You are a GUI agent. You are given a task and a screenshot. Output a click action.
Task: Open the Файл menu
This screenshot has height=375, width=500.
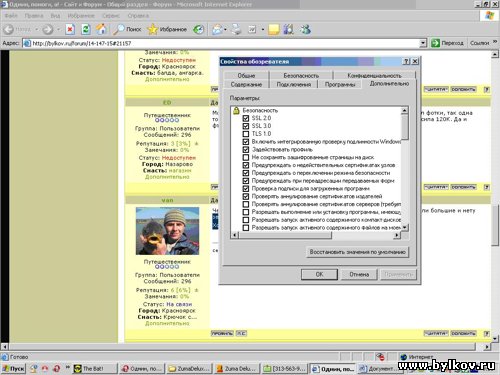pyautogui.click(x=11, y=16)
